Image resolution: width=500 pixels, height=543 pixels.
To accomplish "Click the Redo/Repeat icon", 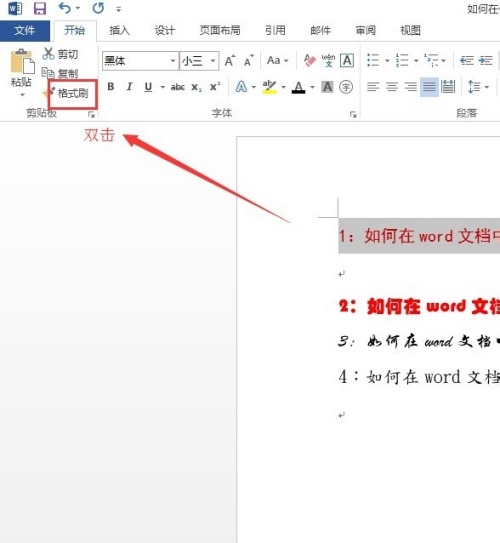I will pyautogui.click(x=98, y=8).
